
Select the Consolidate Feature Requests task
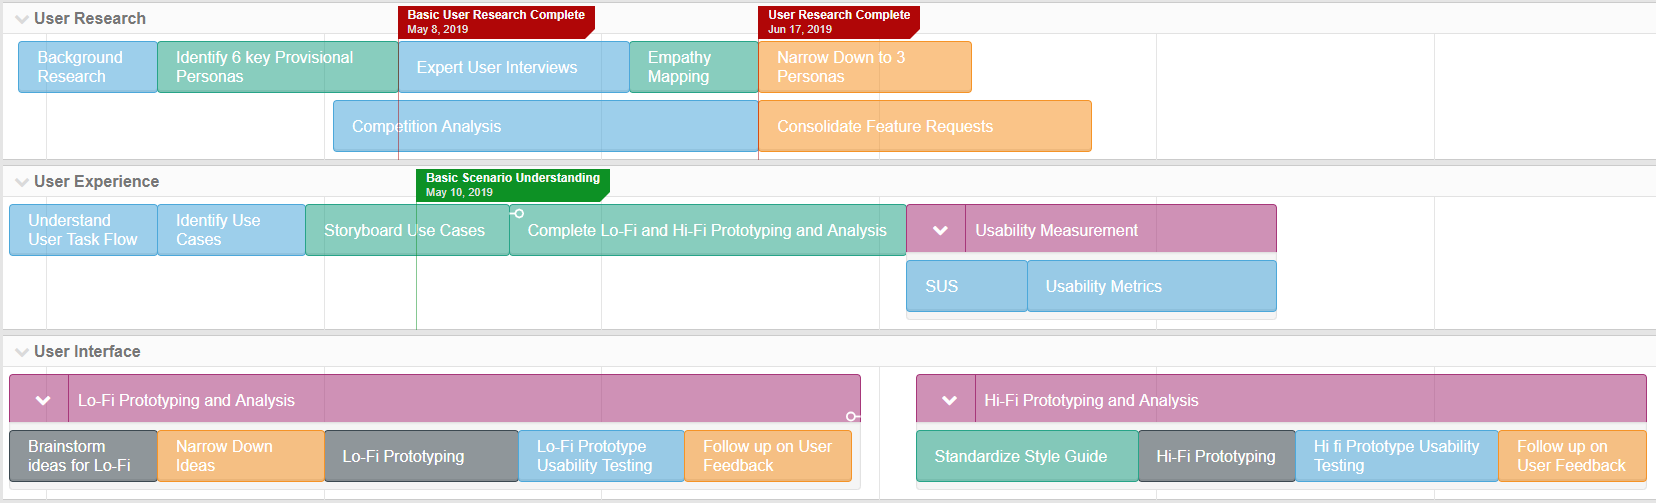[924, 126]
